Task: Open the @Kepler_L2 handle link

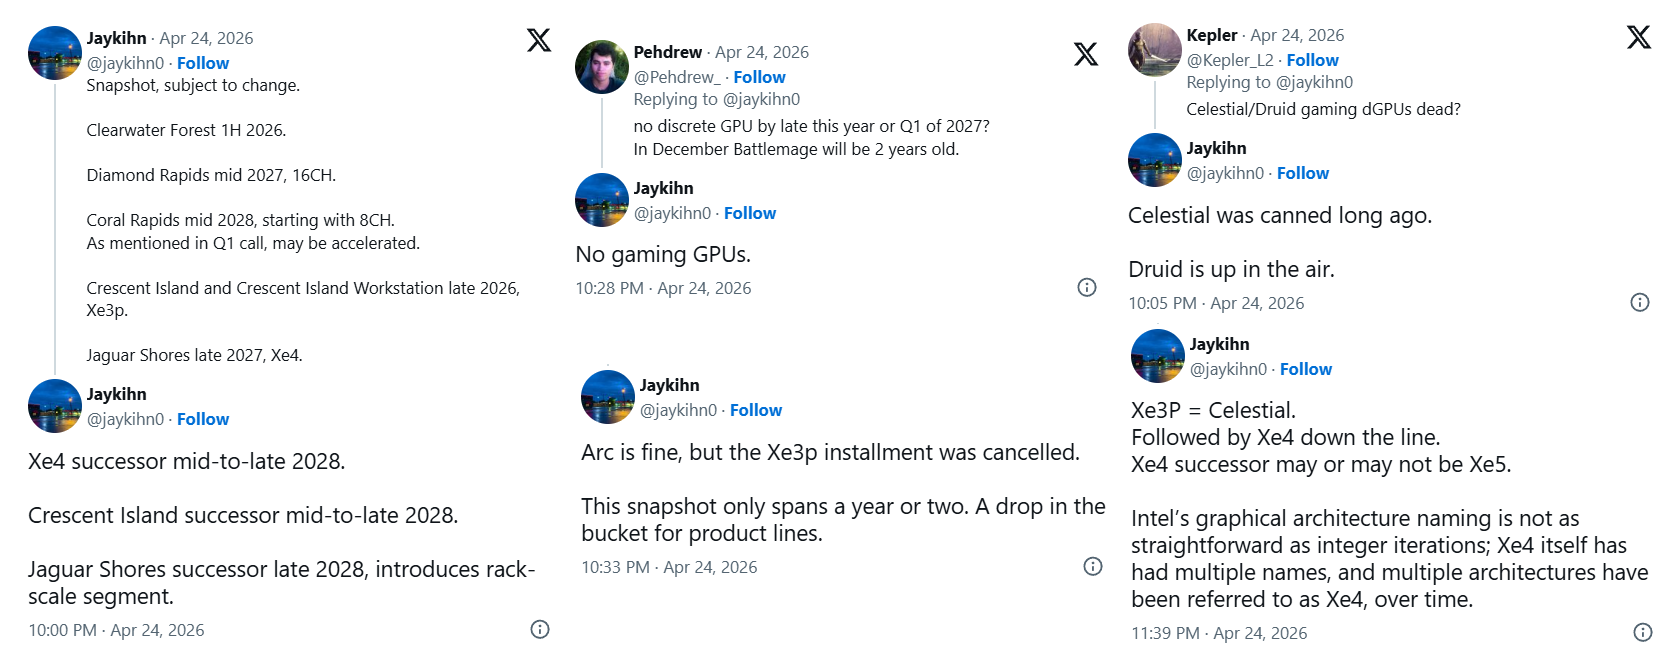Action: pyautogui.click(x=1230, y=60)
